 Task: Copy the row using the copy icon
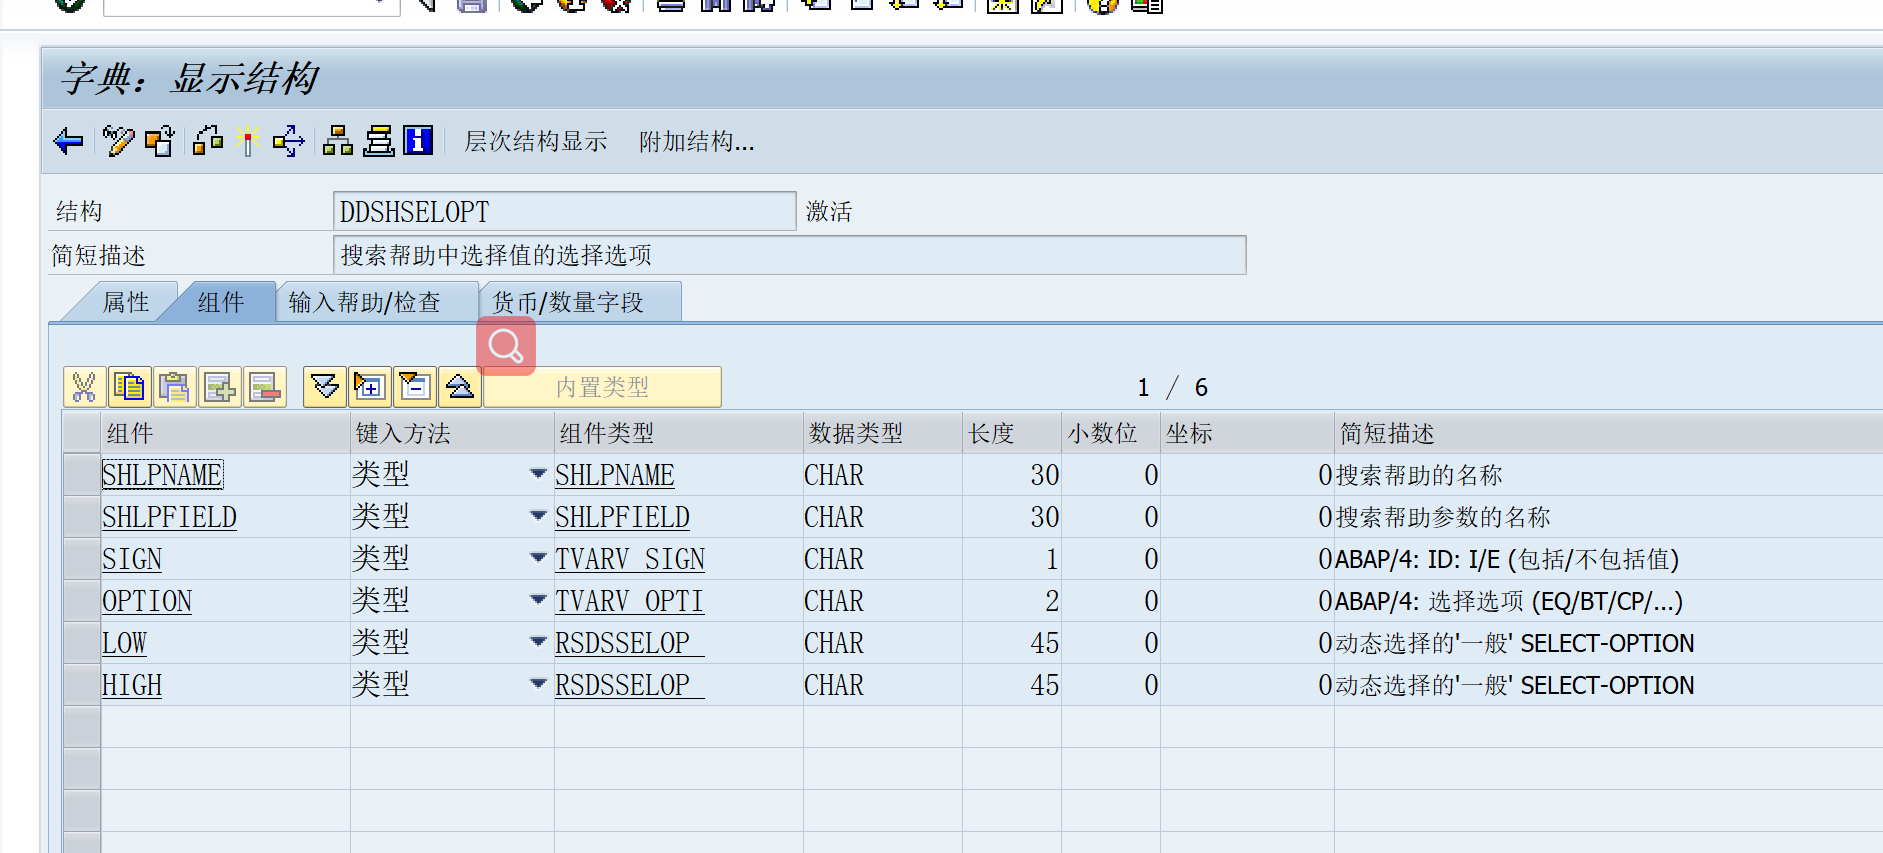[x=129, y=387]
